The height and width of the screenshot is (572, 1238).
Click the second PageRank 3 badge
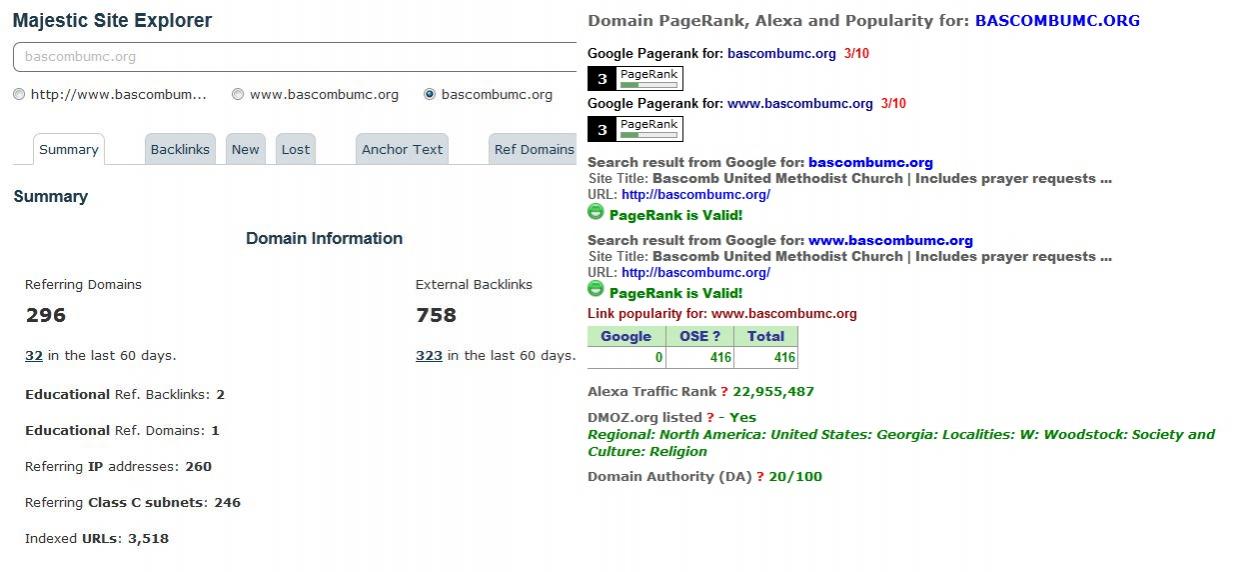[x=635, y=129]
